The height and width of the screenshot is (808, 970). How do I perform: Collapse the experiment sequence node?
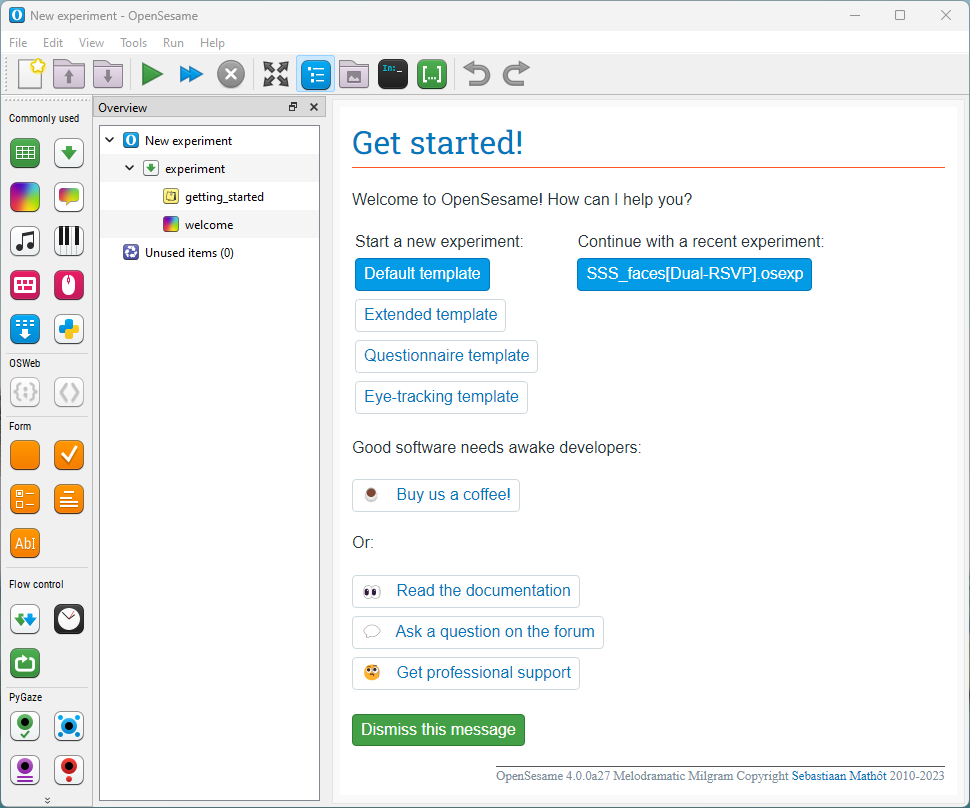[129, 168]
